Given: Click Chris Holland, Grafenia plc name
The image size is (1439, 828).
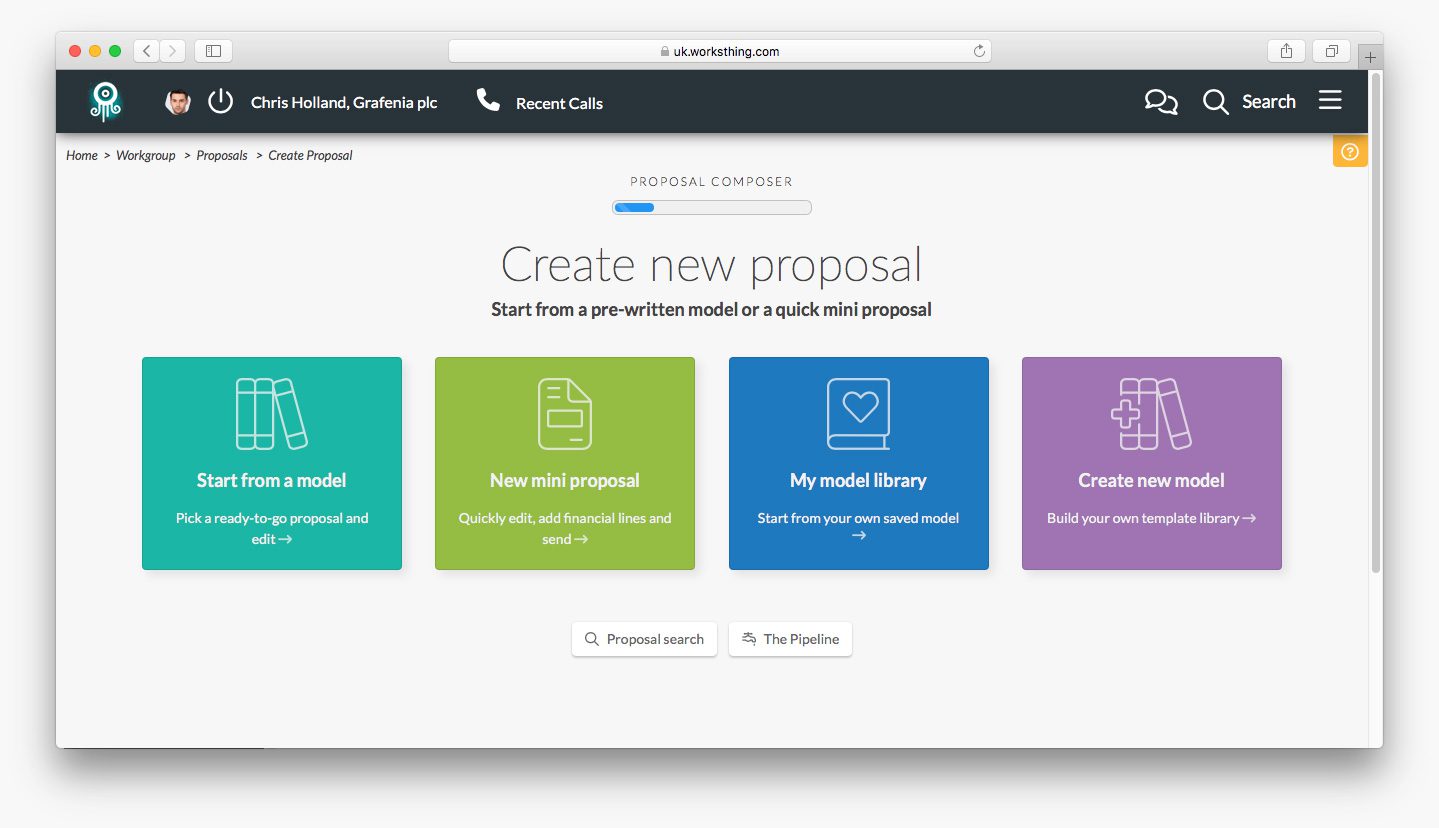Looking at the screenshot, I should click(x=344, y=102).
